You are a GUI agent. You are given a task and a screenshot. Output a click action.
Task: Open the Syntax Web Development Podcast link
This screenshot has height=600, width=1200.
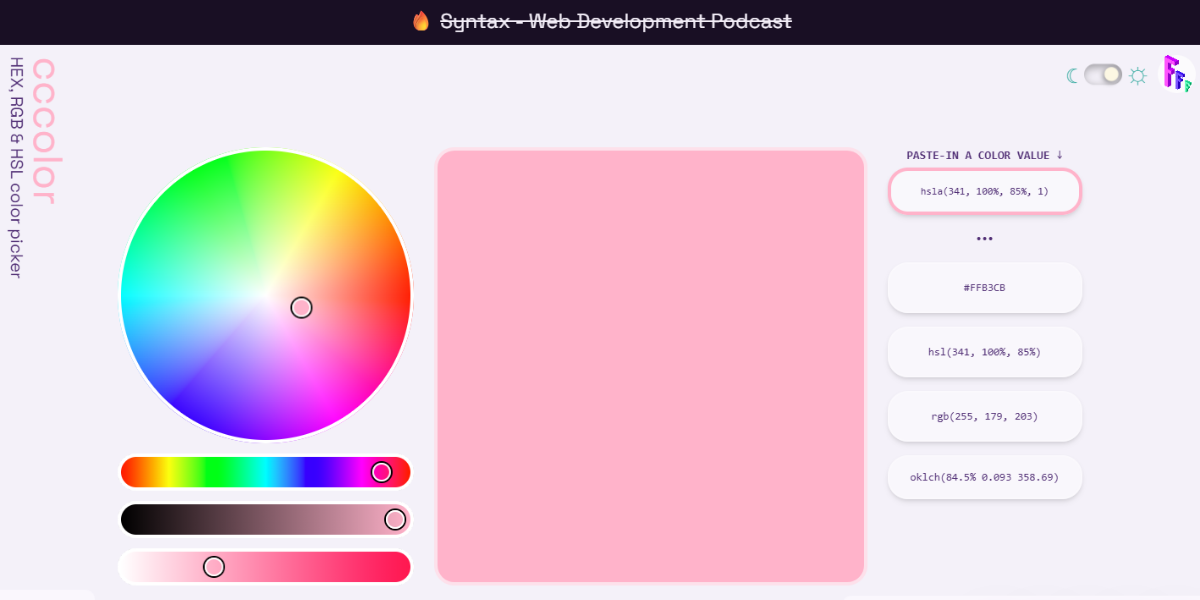(617, 21)
